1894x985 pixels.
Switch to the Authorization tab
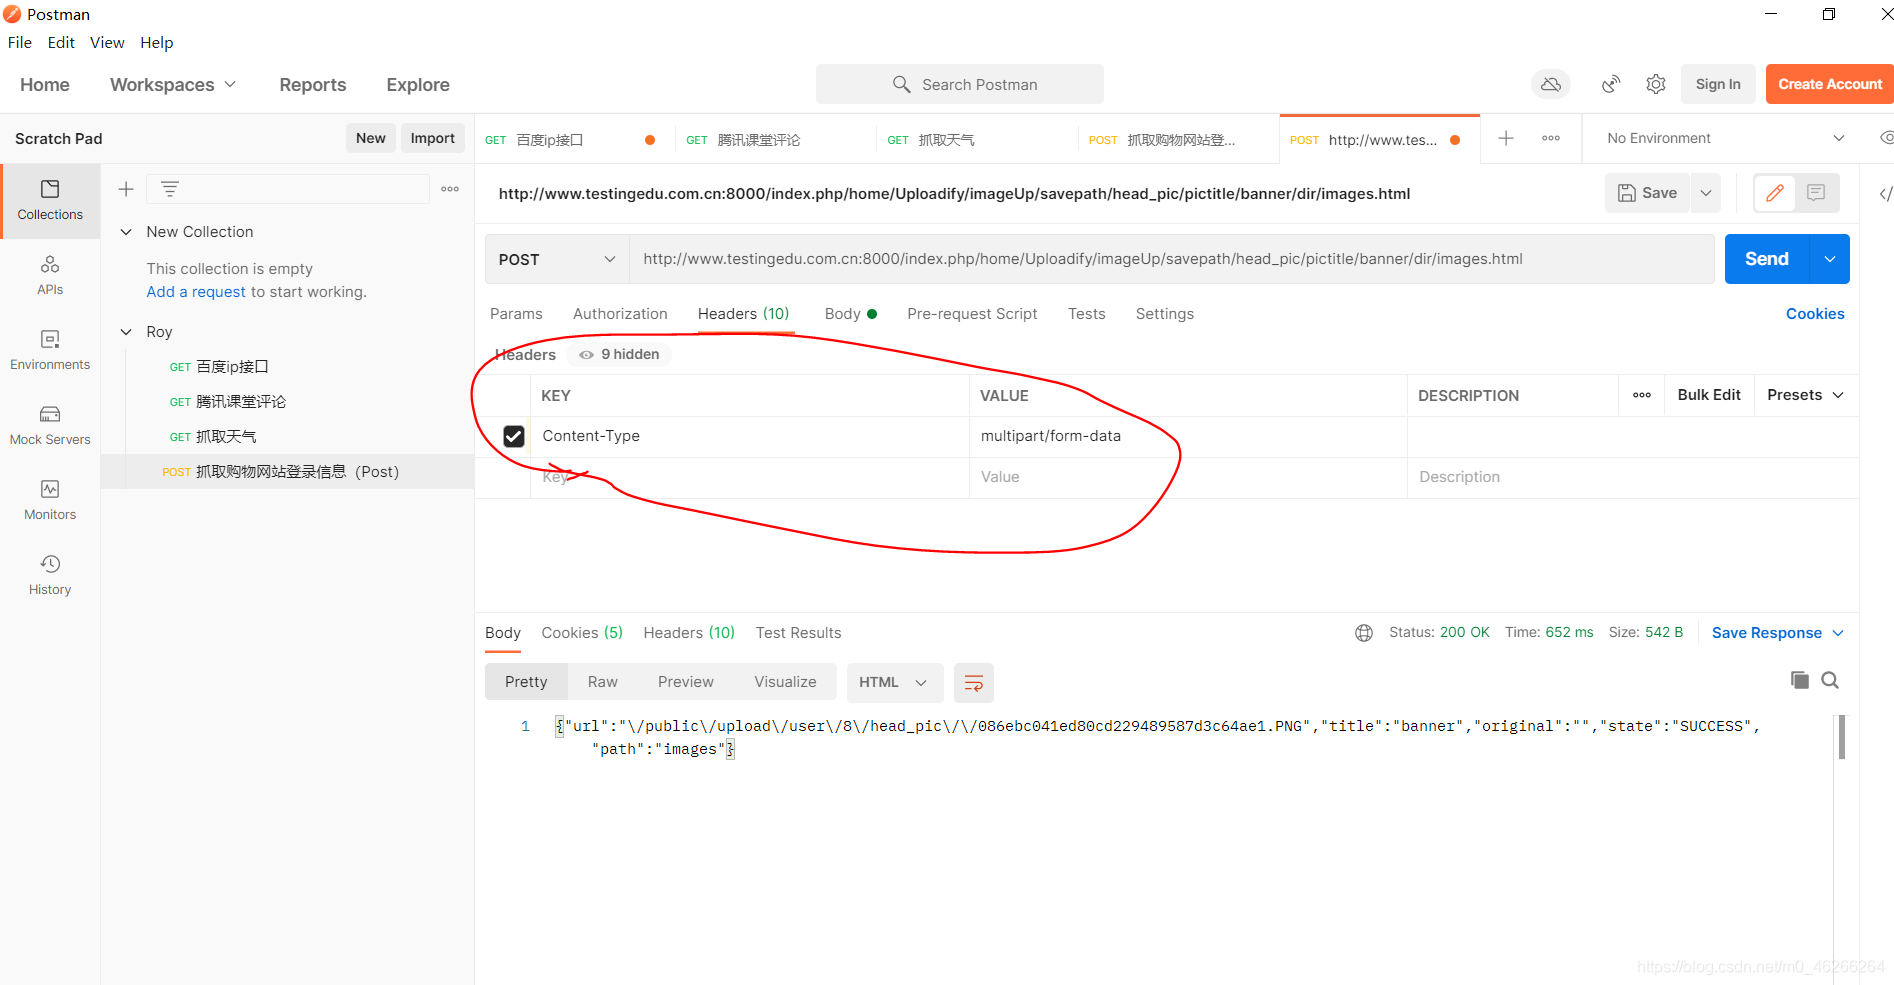[620, 314]
